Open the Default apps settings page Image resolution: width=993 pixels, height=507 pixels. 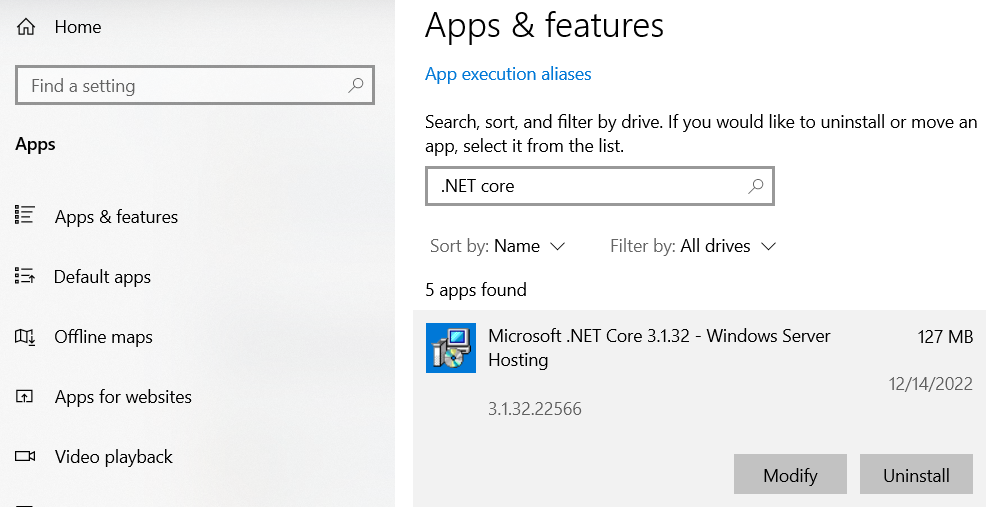[102, 277]
